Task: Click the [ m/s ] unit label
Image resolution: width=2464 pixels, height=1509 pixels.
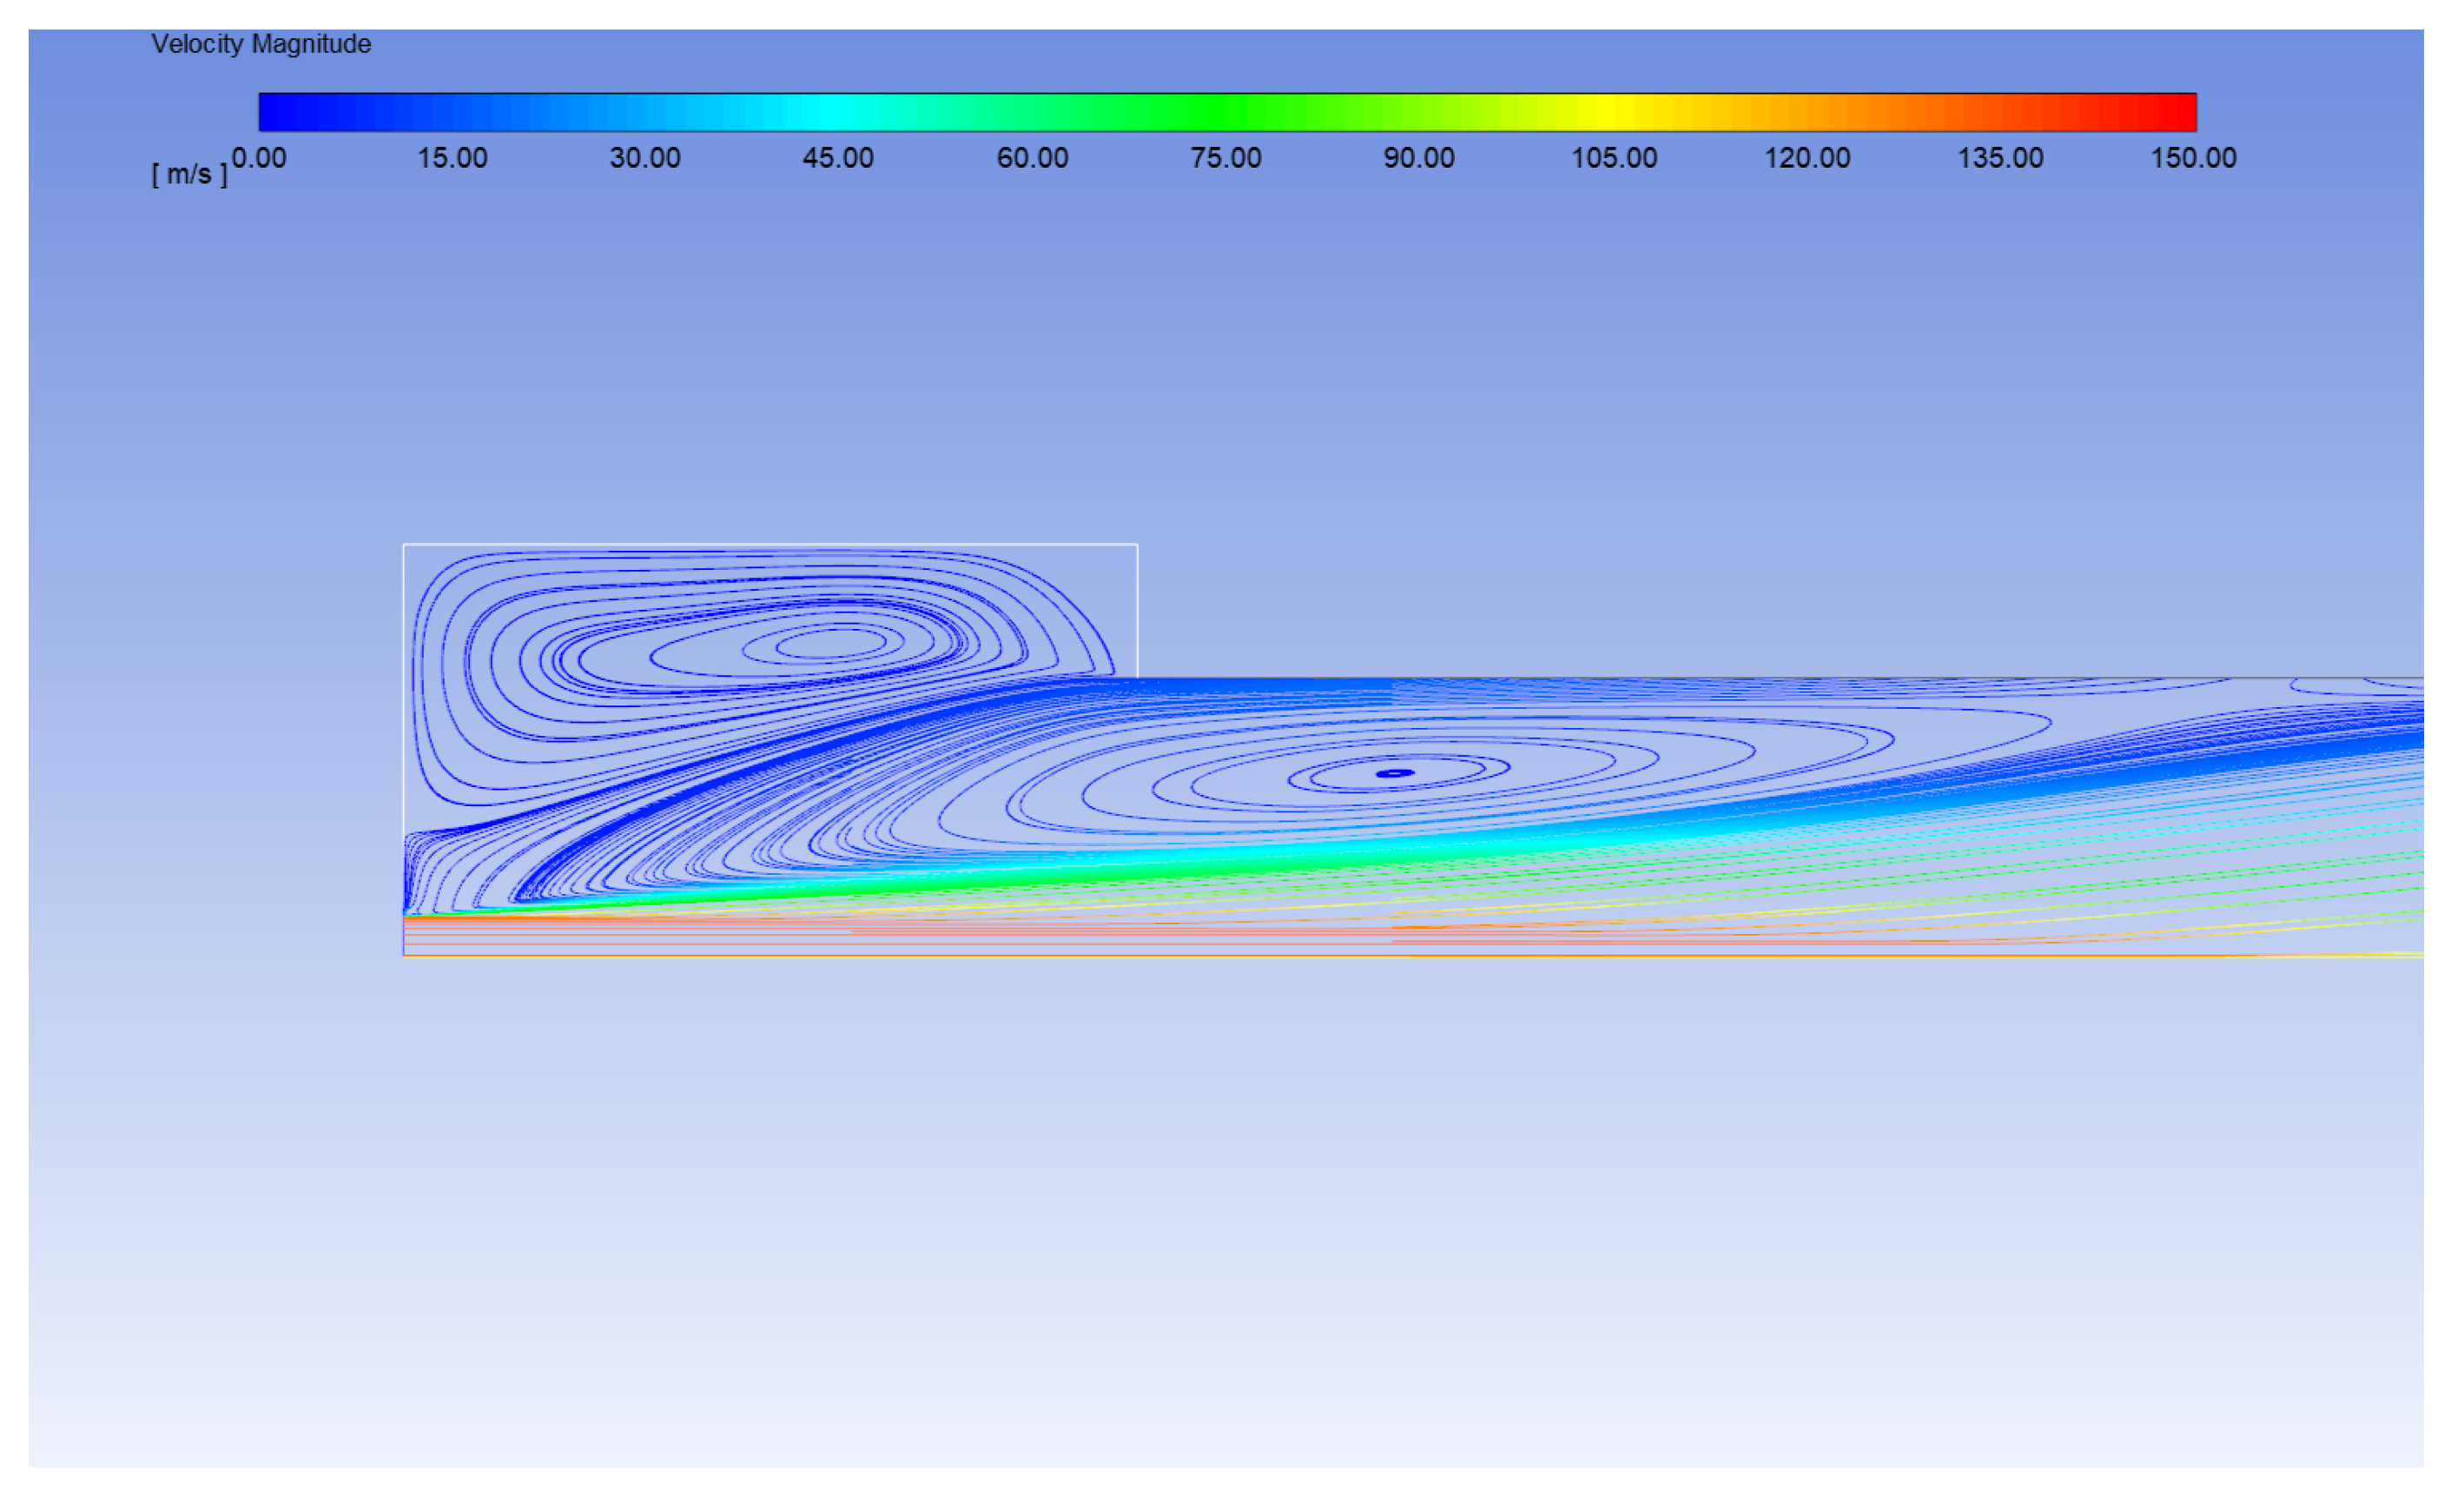Action: pyautogui.click(x=189, y=175)
